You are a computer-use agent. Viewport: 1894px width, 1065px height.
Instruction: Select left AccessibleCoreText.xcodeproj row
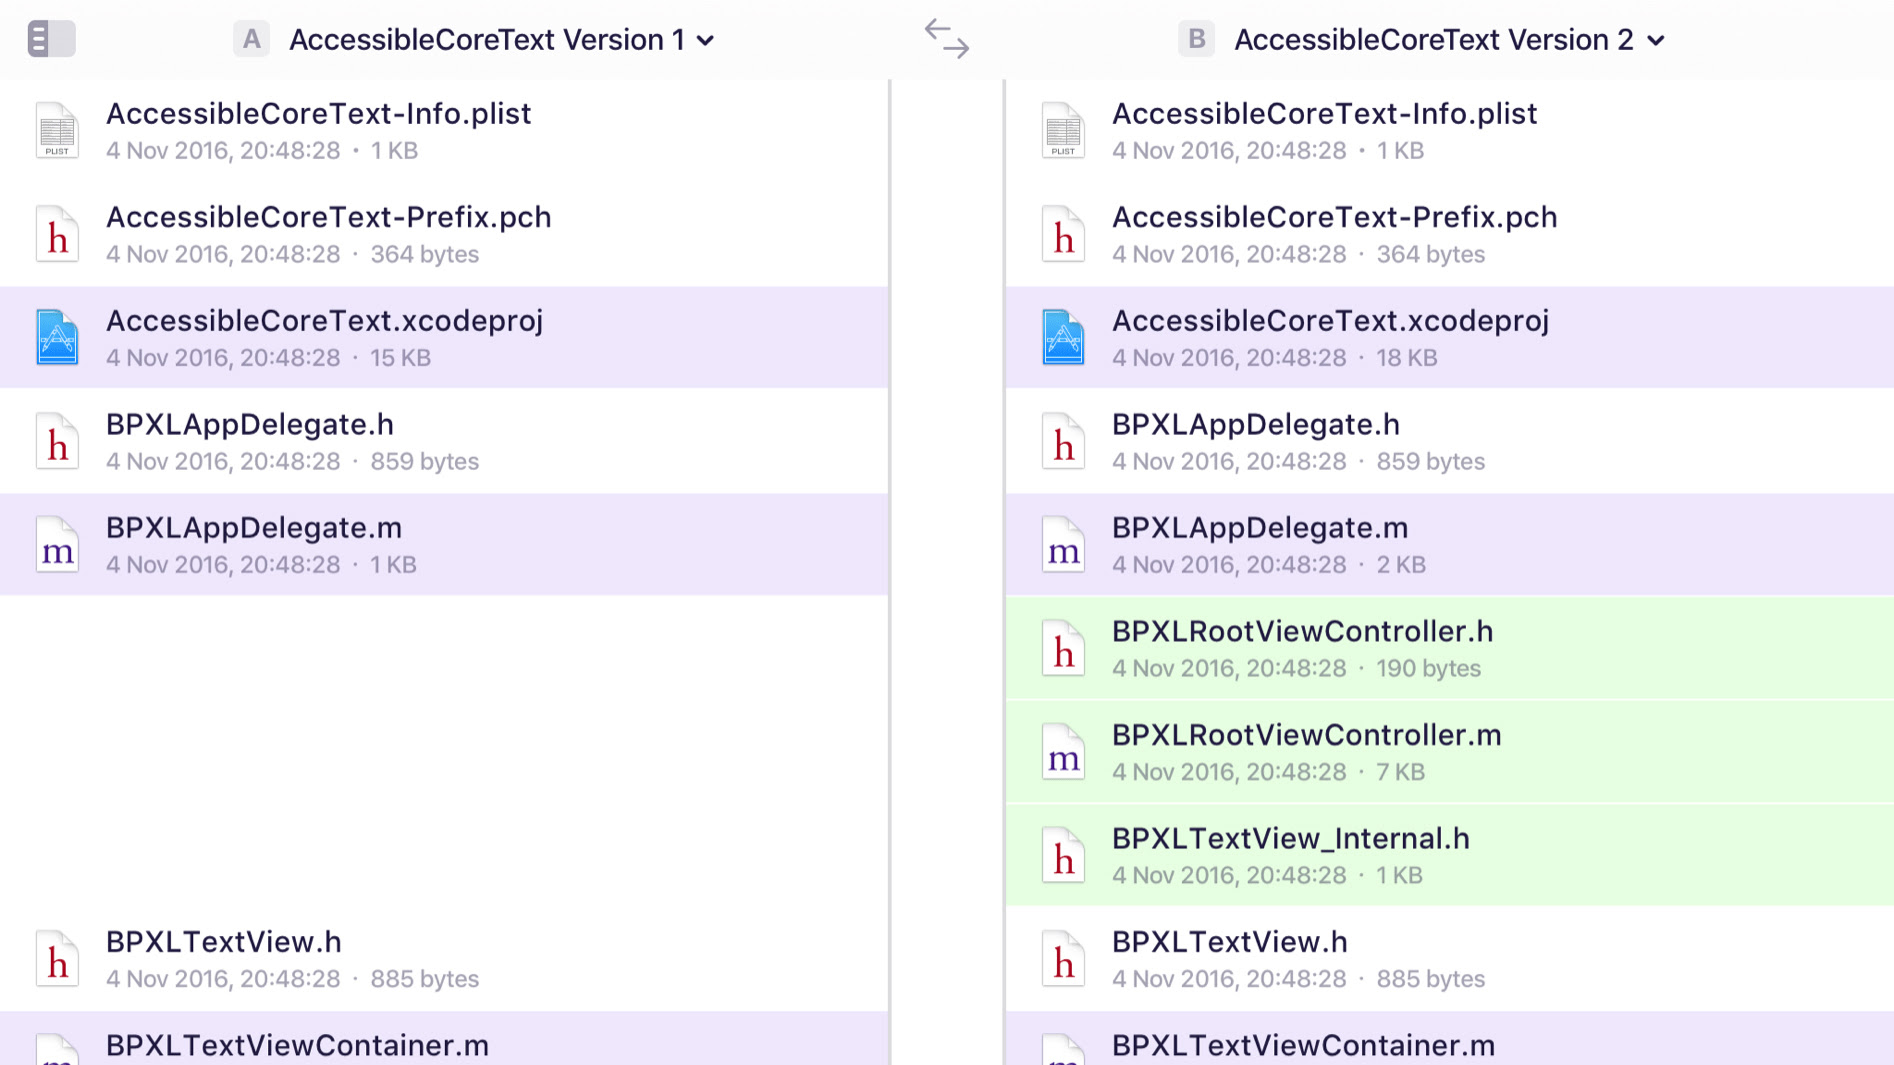[x=444, y=338]
